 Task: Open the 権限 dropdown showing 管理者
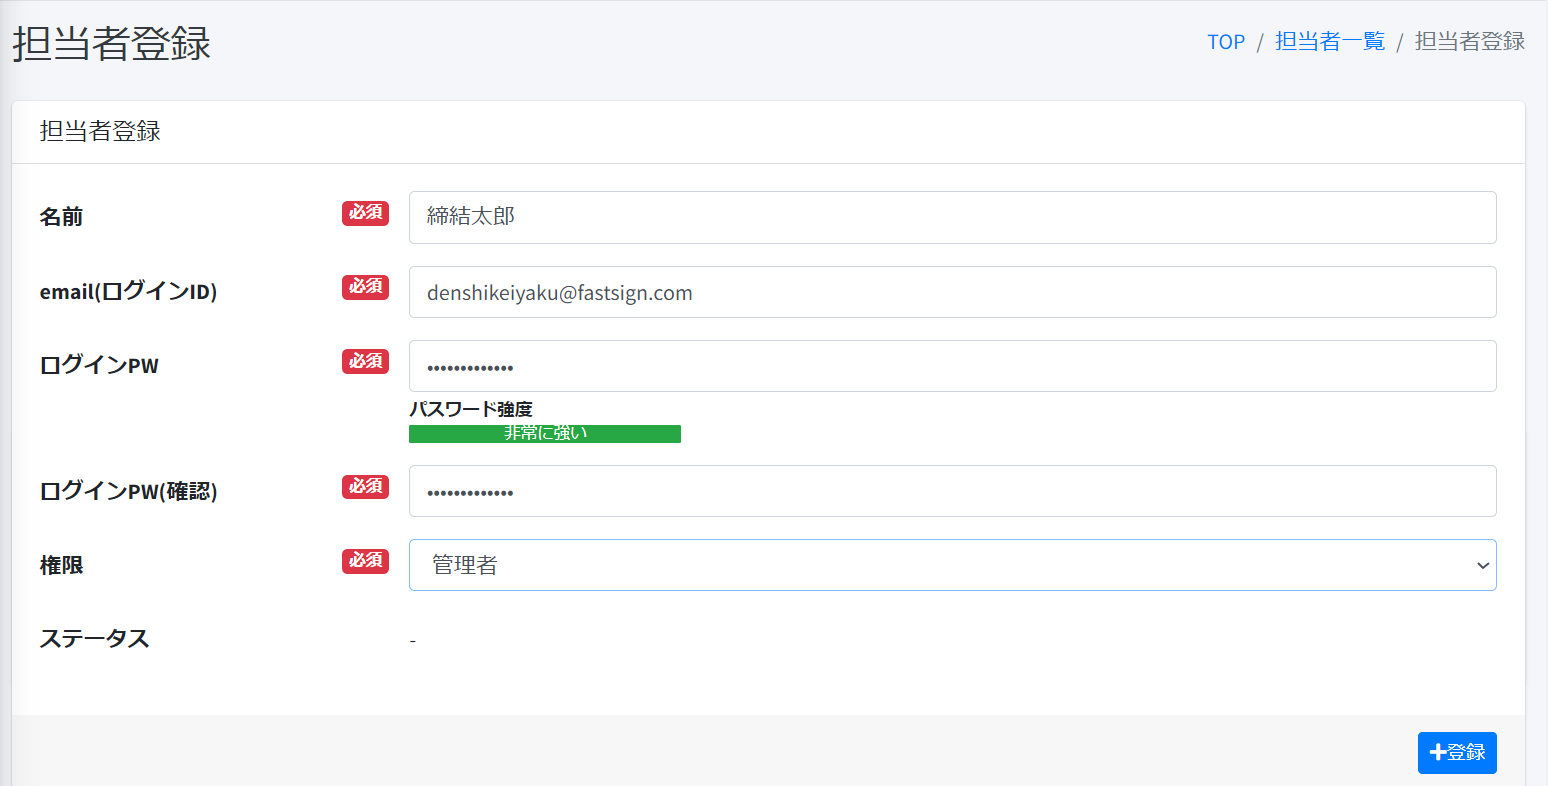point(952,565)
